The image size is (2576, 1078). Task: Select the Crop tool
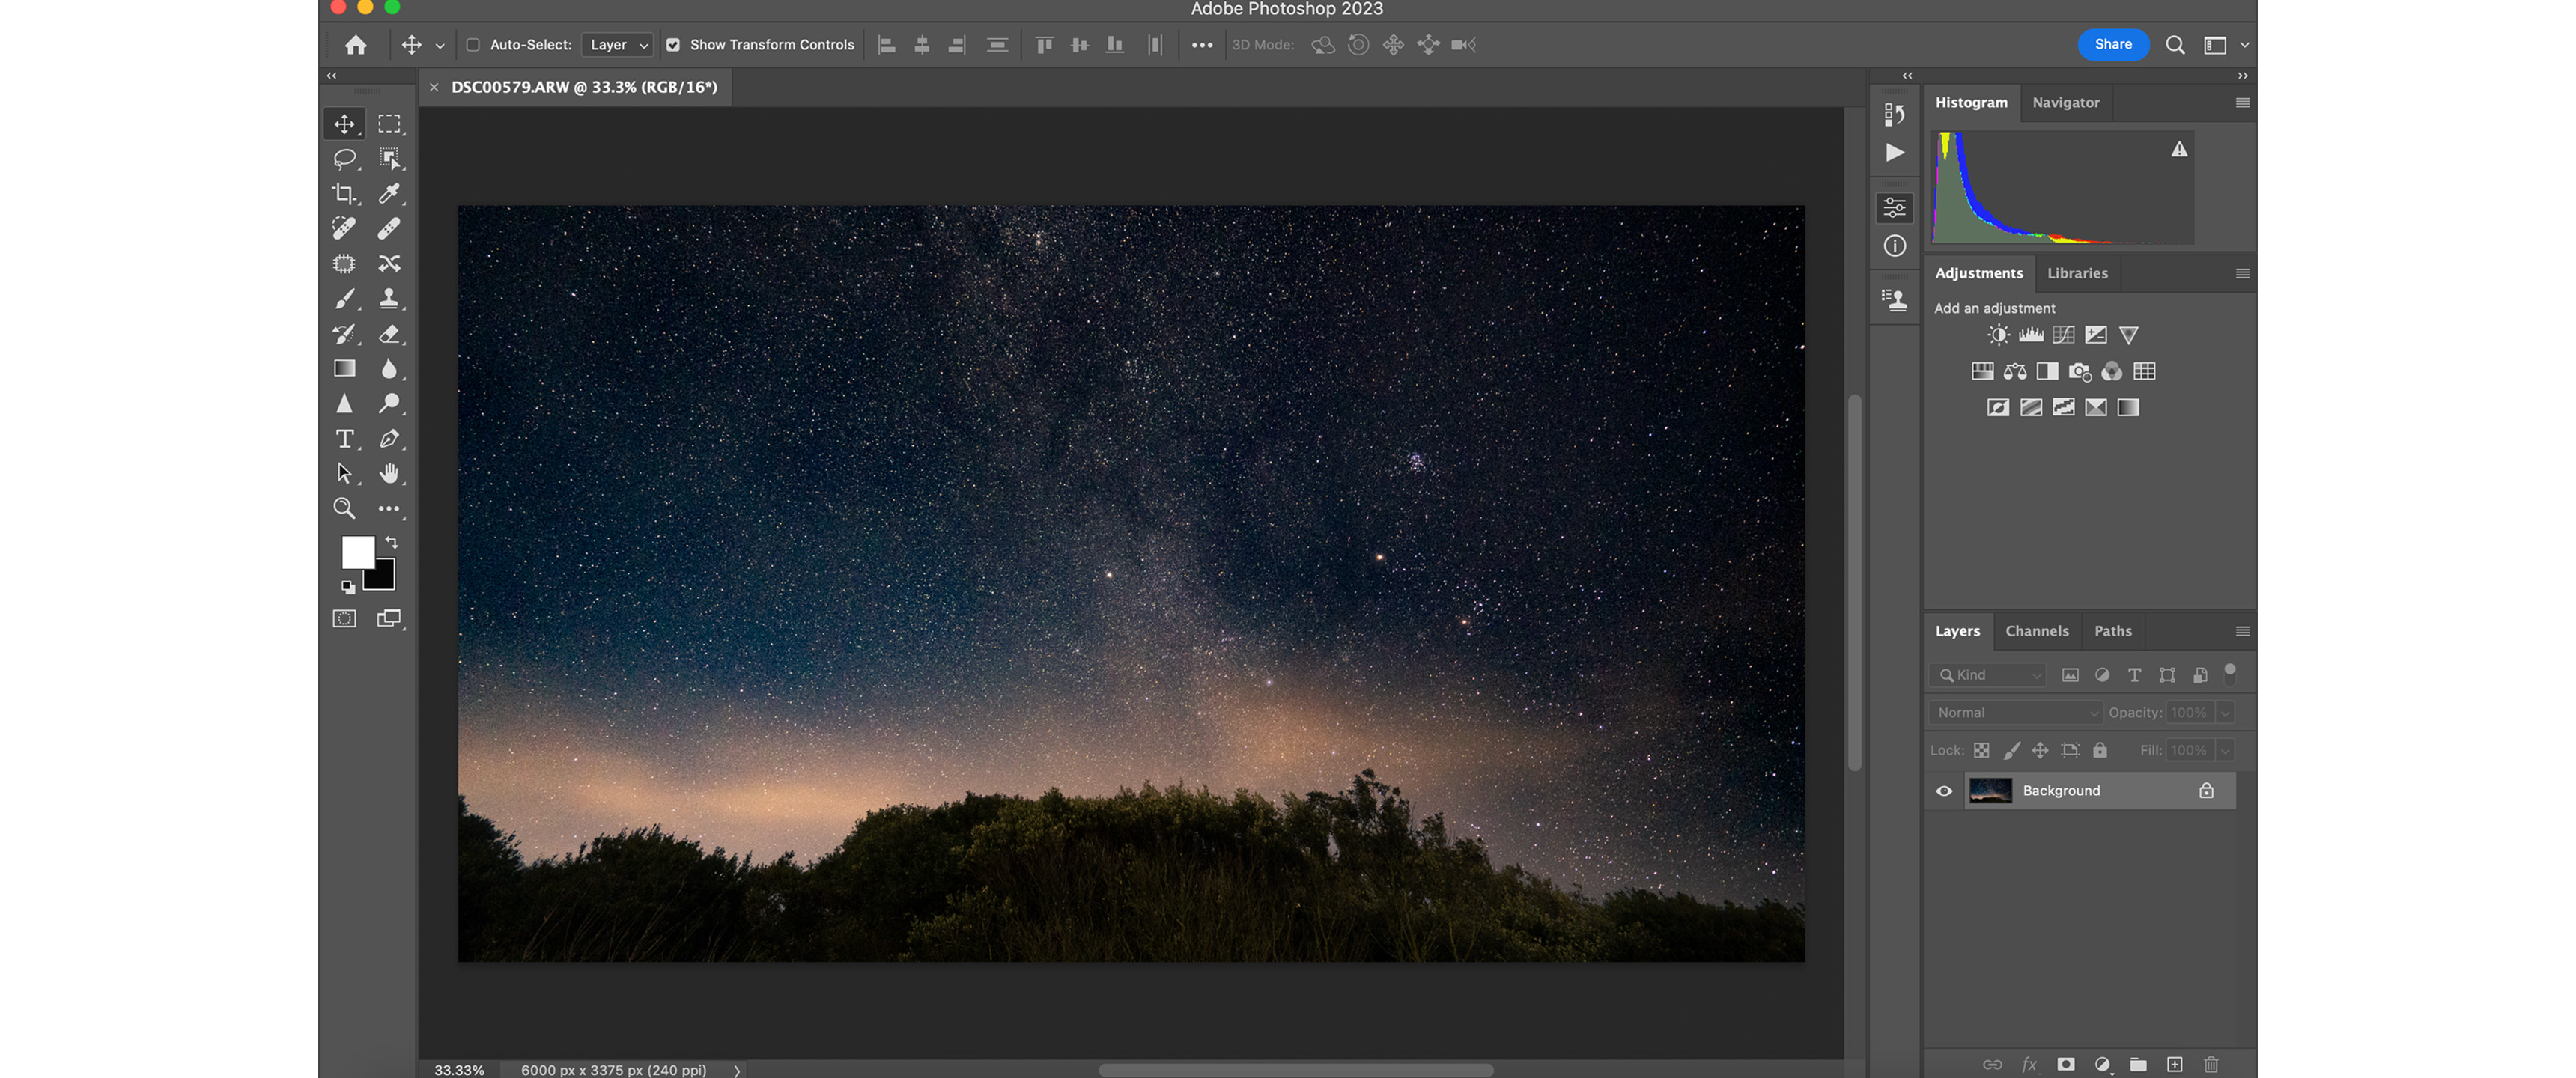point(344,194)
